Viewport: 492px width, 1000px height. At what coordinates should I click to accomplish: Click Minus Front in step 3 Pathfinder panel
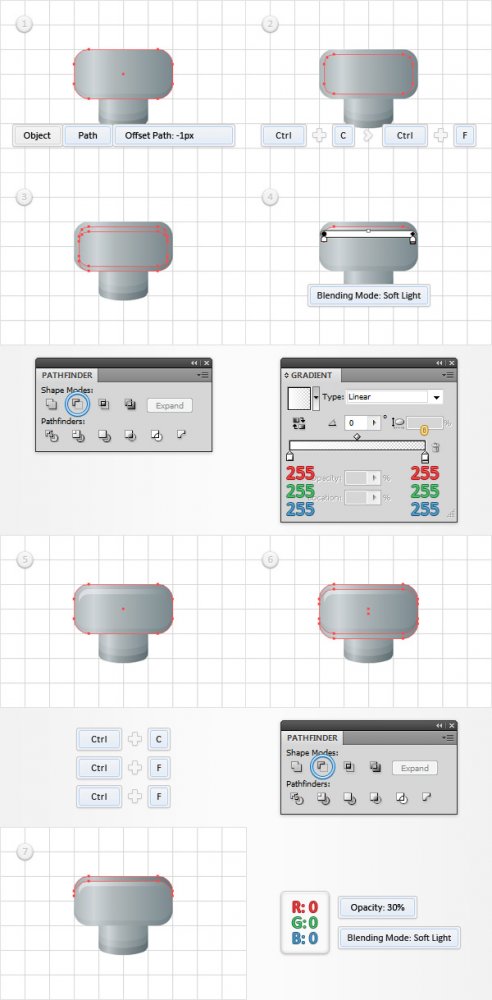77,404
